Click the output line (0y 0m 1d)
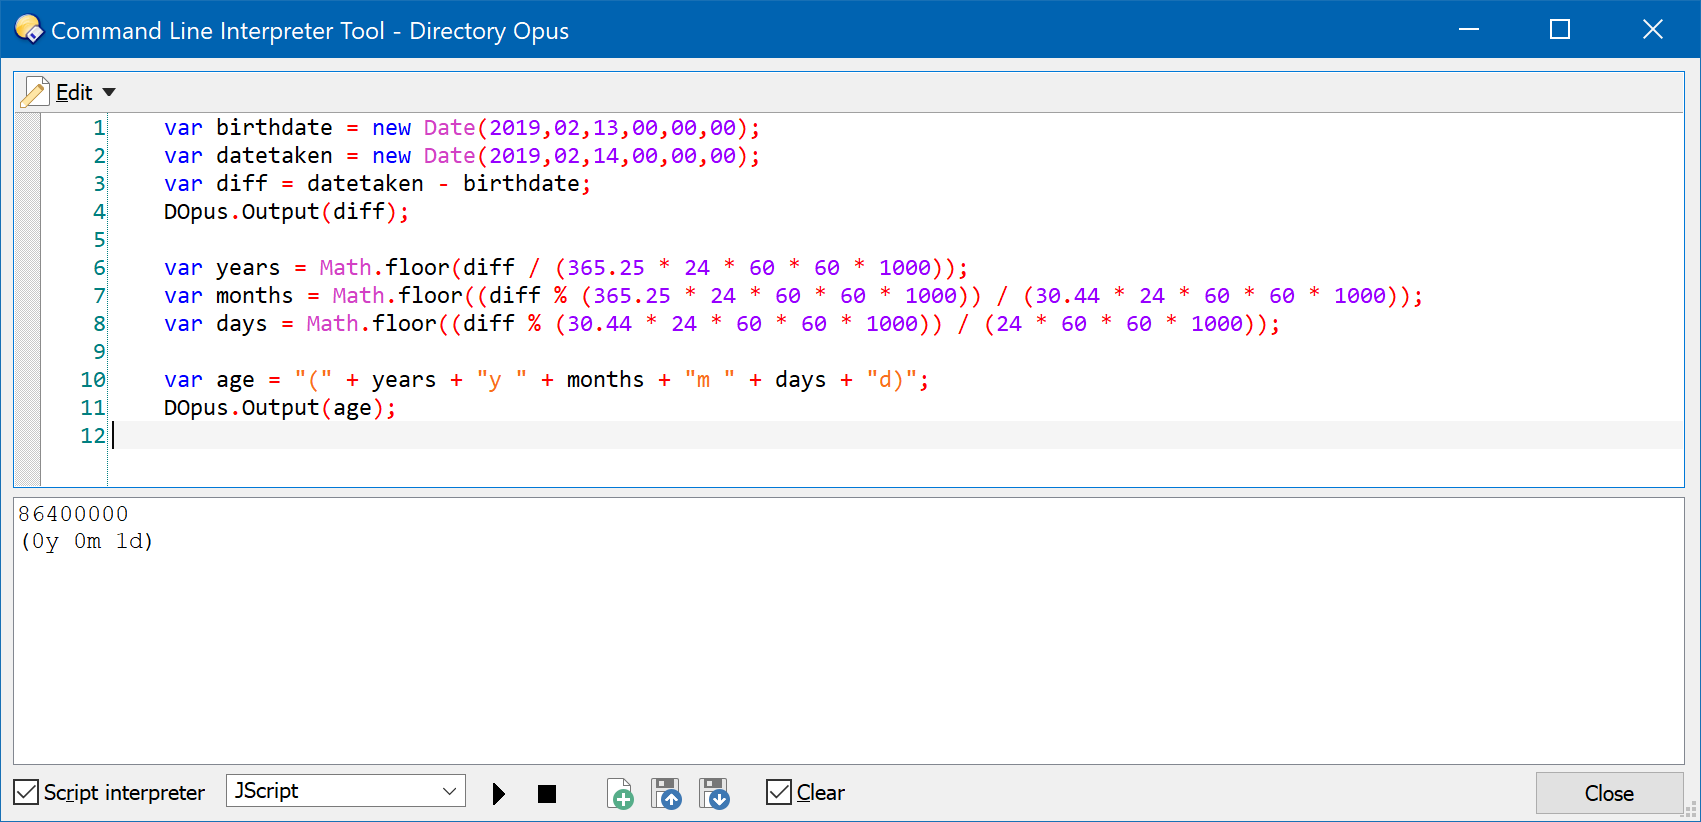Screen dimensions: 1701x822 pos(86,541)
